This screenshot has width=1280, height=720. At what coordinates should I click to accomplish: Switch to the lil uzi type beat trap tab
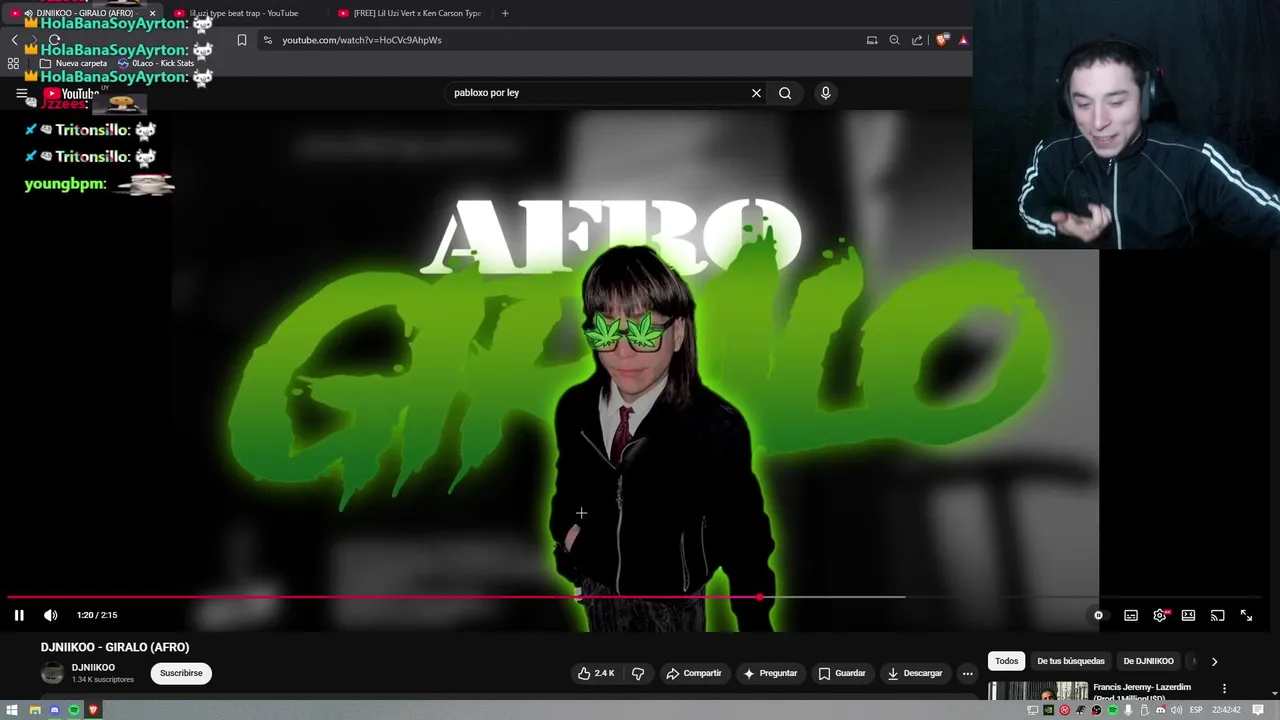tap(244, 13)
